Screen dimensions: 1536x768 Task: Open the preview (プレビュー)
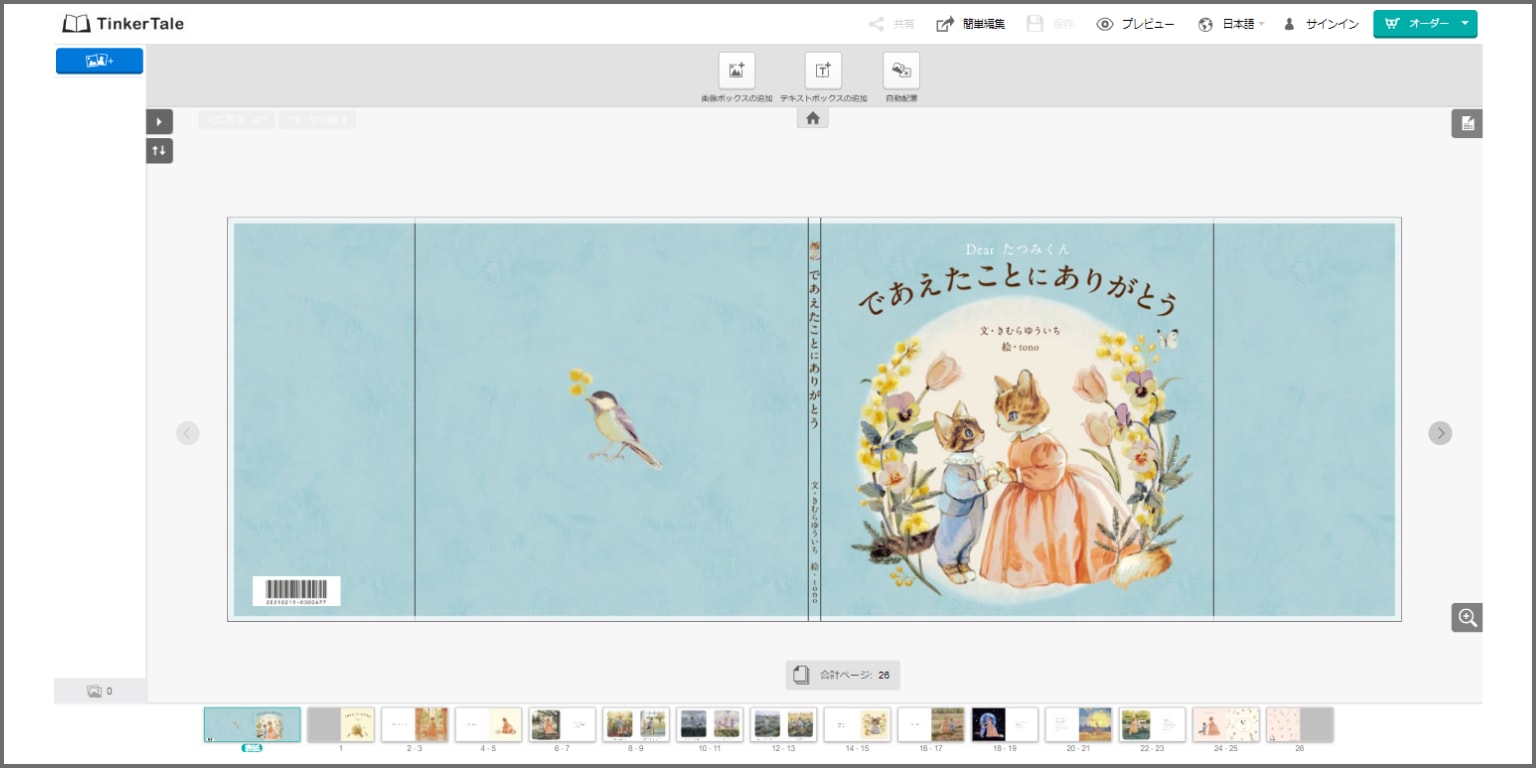(1135, 24)
